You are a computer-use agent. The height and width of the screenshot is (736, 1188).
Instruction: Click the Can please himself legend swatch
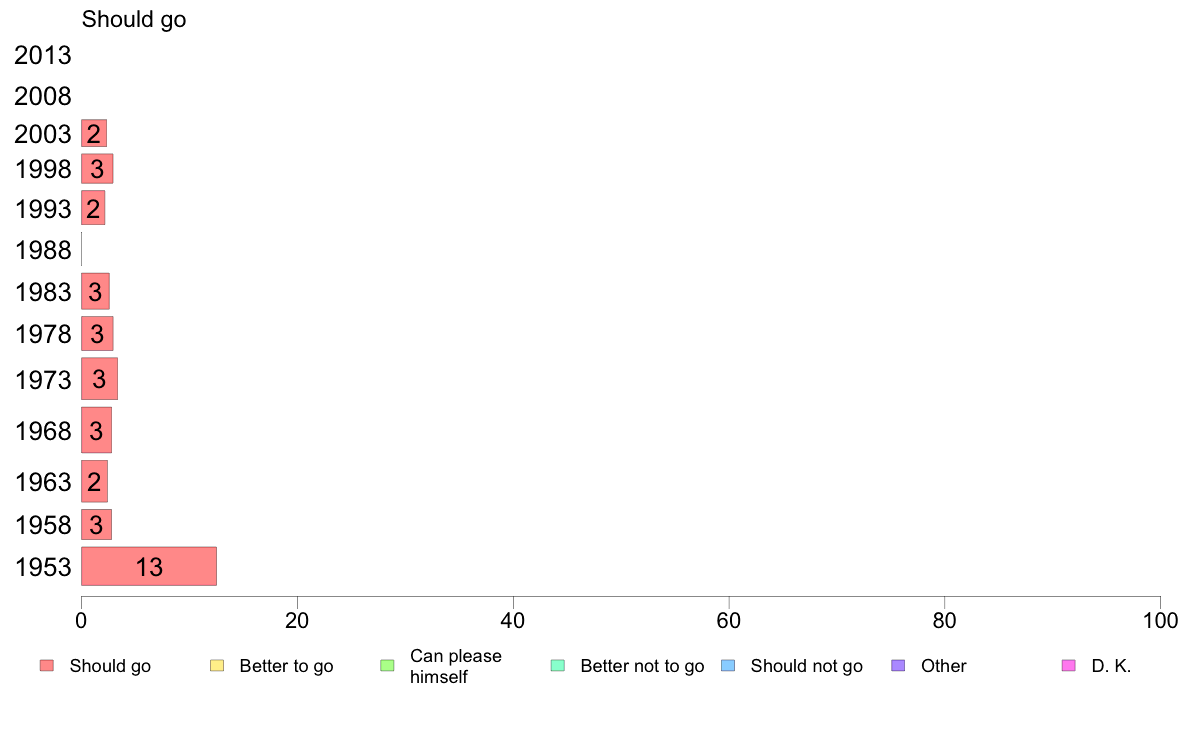(x=387, y=666)
